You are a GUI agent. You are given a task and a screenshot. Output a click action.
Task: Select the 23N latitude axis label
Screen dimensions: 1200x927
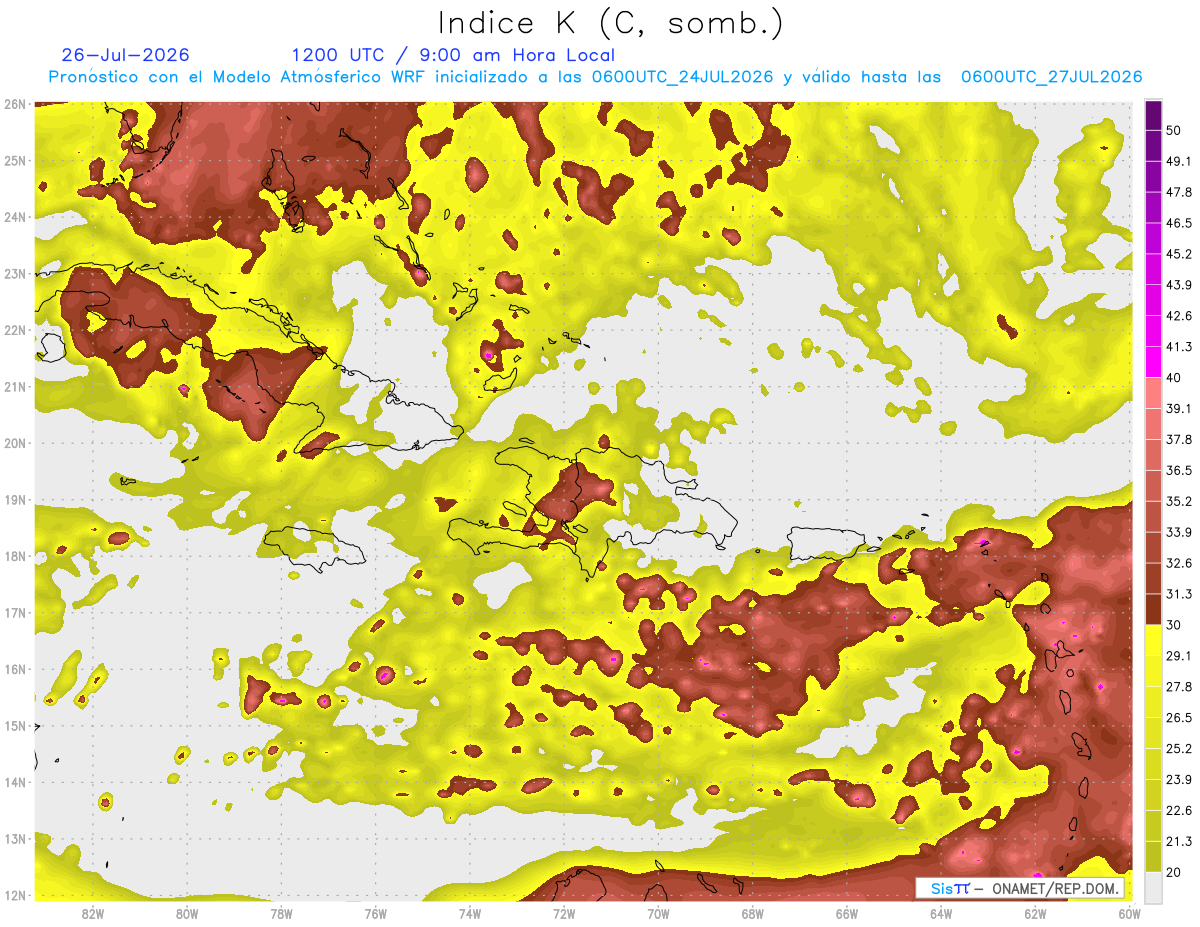tap(14, 273)
